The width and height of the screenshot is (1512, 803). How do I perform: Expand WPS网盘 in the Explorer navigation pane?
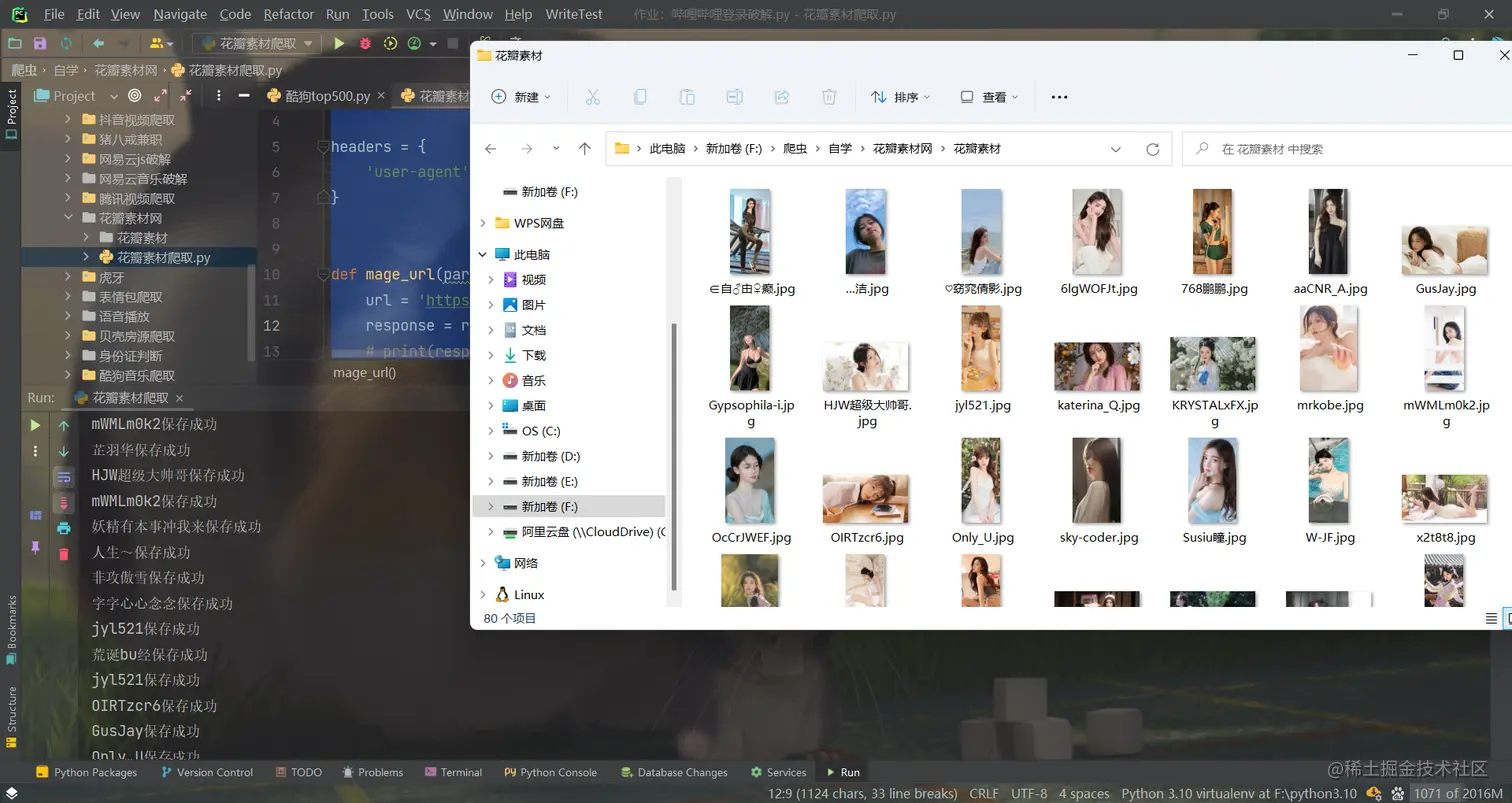(x=483, y=223)
